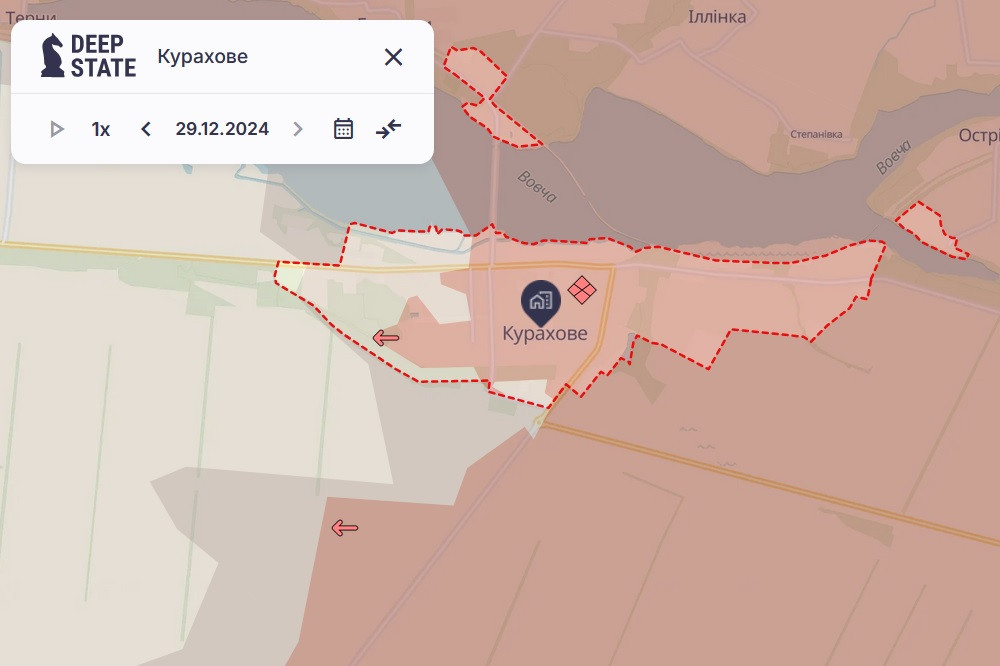Advance to the next date
The width and height of the screenshot is (1000, 666).
297,129
